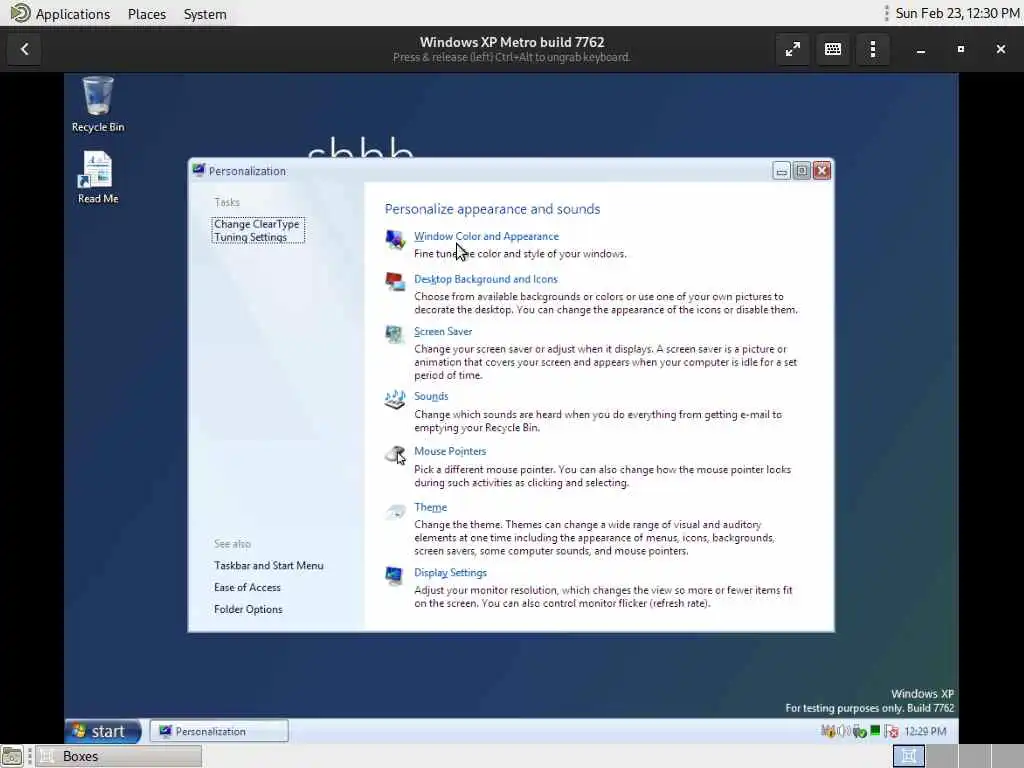Open the Mouse Pointers link

[x=450, y=451]
